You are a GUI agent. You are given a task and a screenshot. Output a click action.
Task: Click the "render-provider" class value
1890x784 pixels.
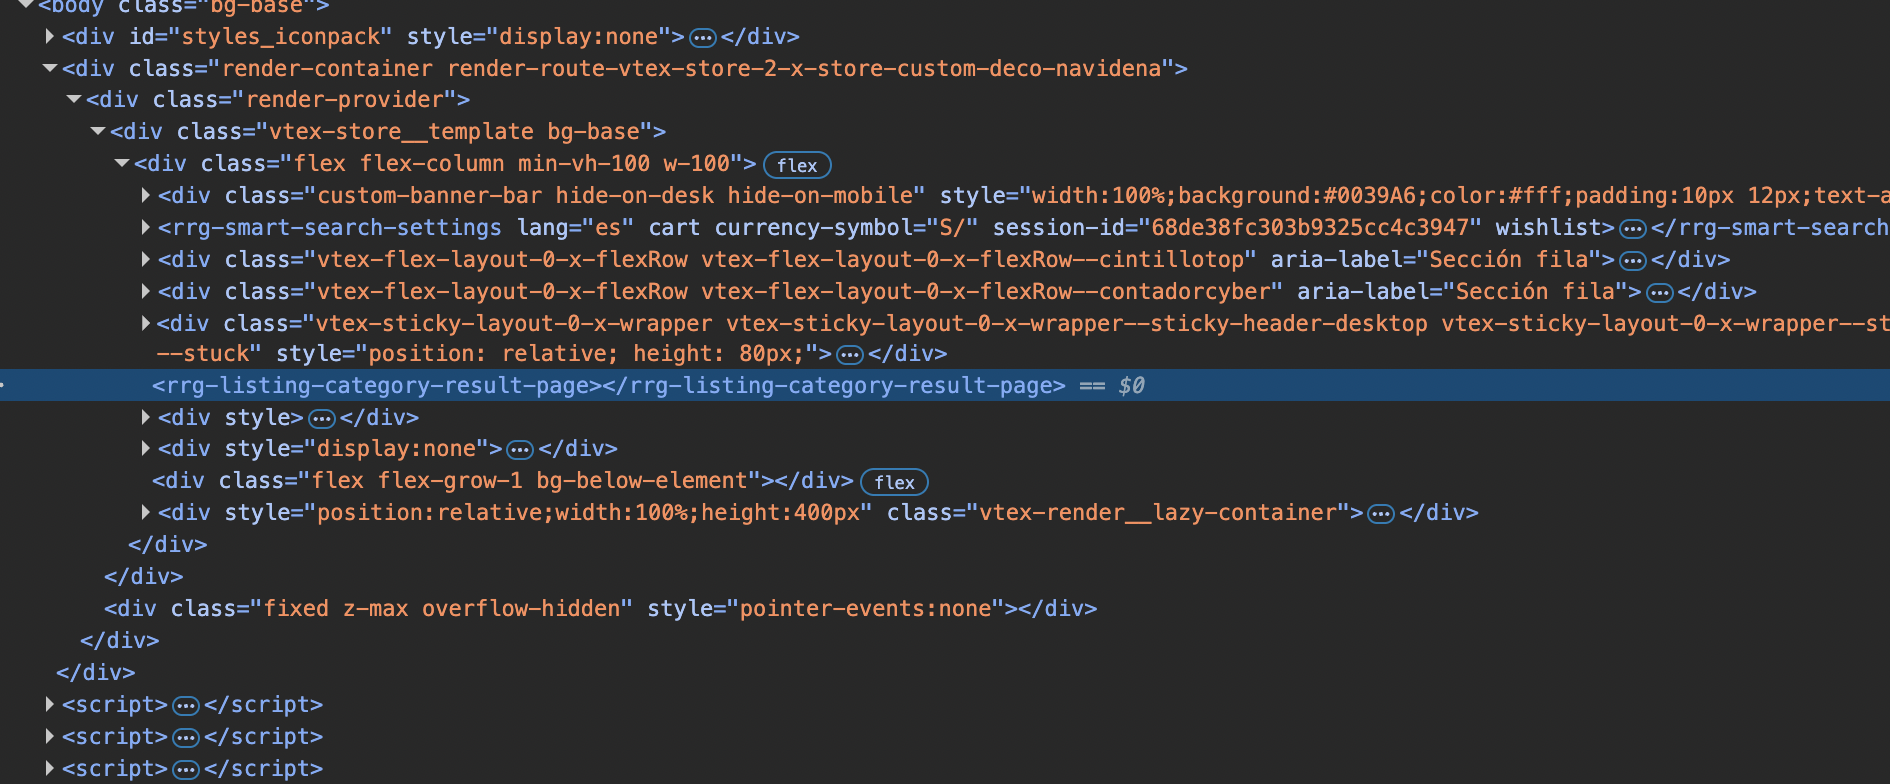(344, 100)
